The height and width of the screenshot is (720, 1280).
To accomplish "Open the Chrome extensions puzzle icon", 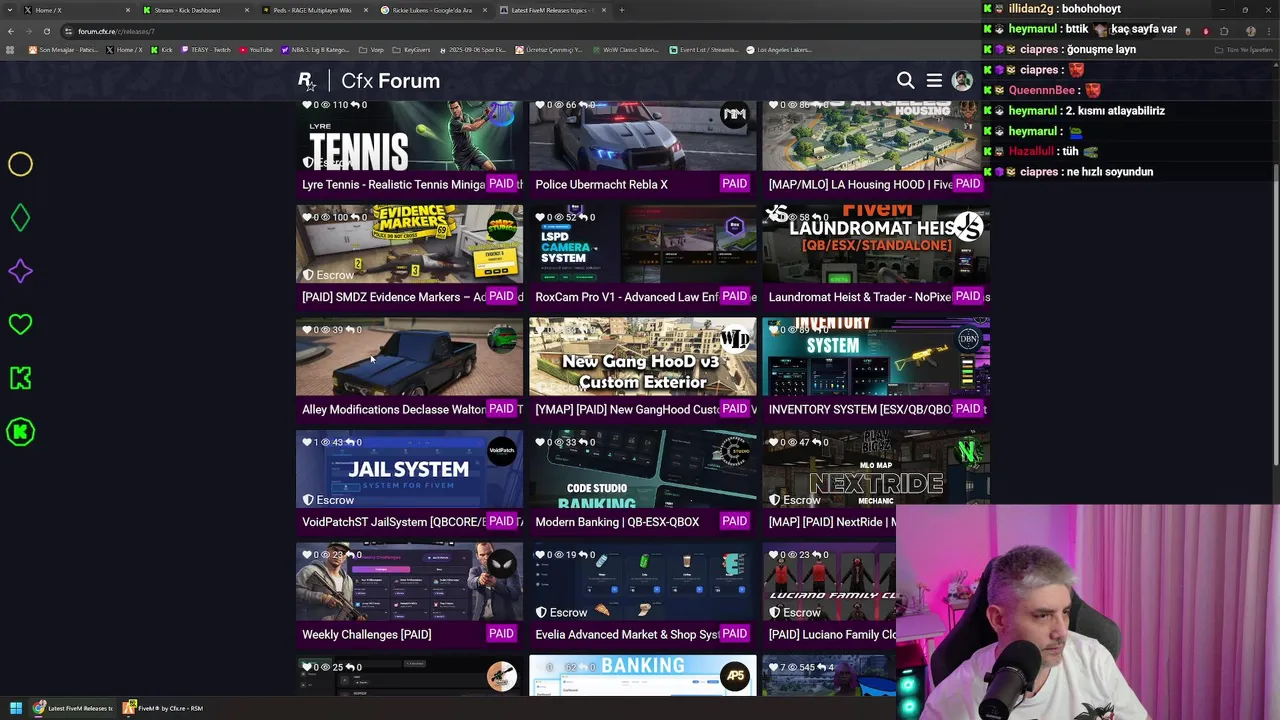I will click(1224, 31).
